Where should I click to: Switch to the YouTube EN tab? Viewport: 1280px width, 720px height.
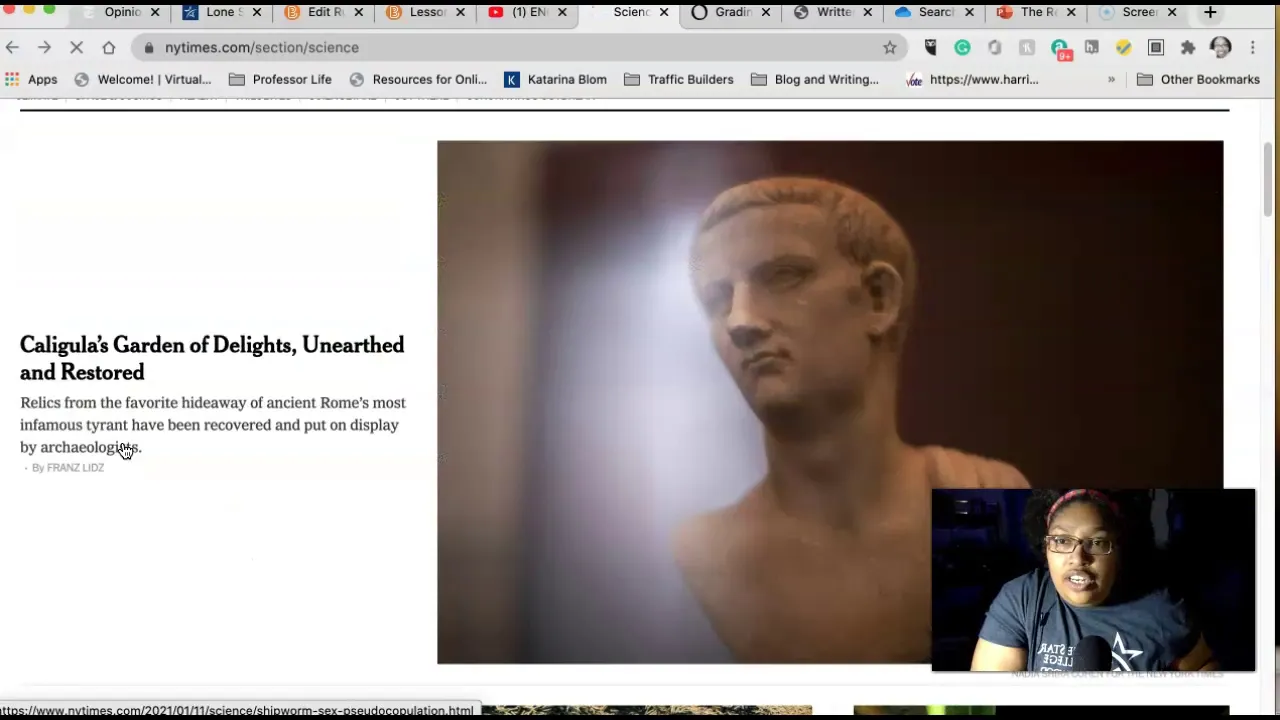pos(528,12)
